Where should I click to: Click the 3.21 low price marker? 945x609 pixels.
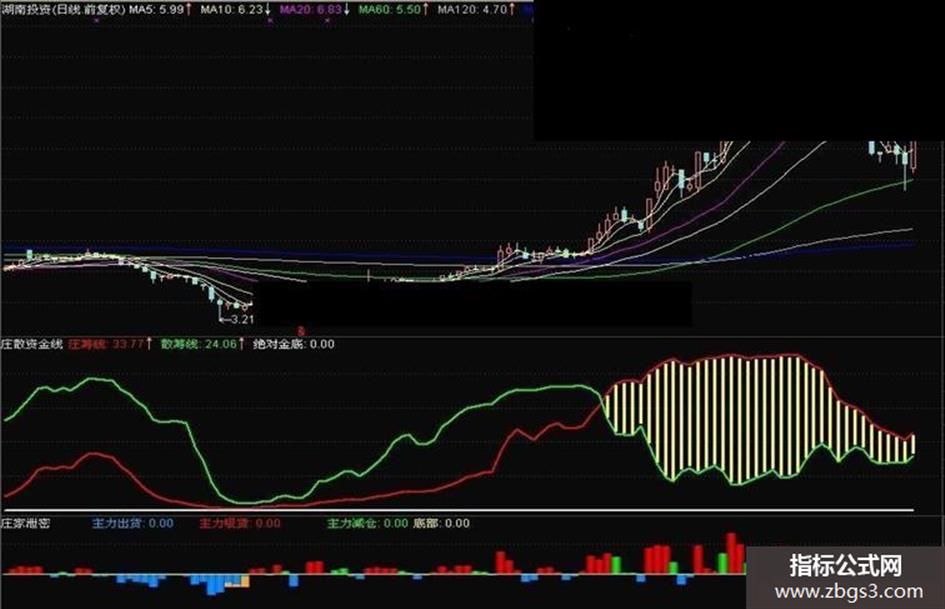[x=237, y=319]
